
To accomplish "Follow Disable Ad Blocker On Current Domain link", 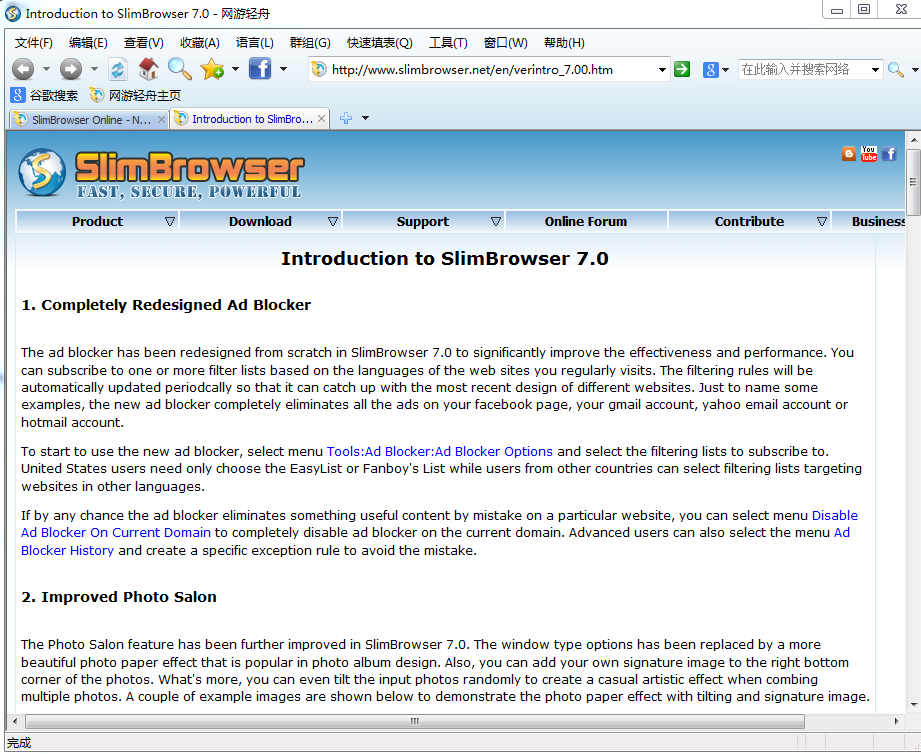I will [116, 533].
